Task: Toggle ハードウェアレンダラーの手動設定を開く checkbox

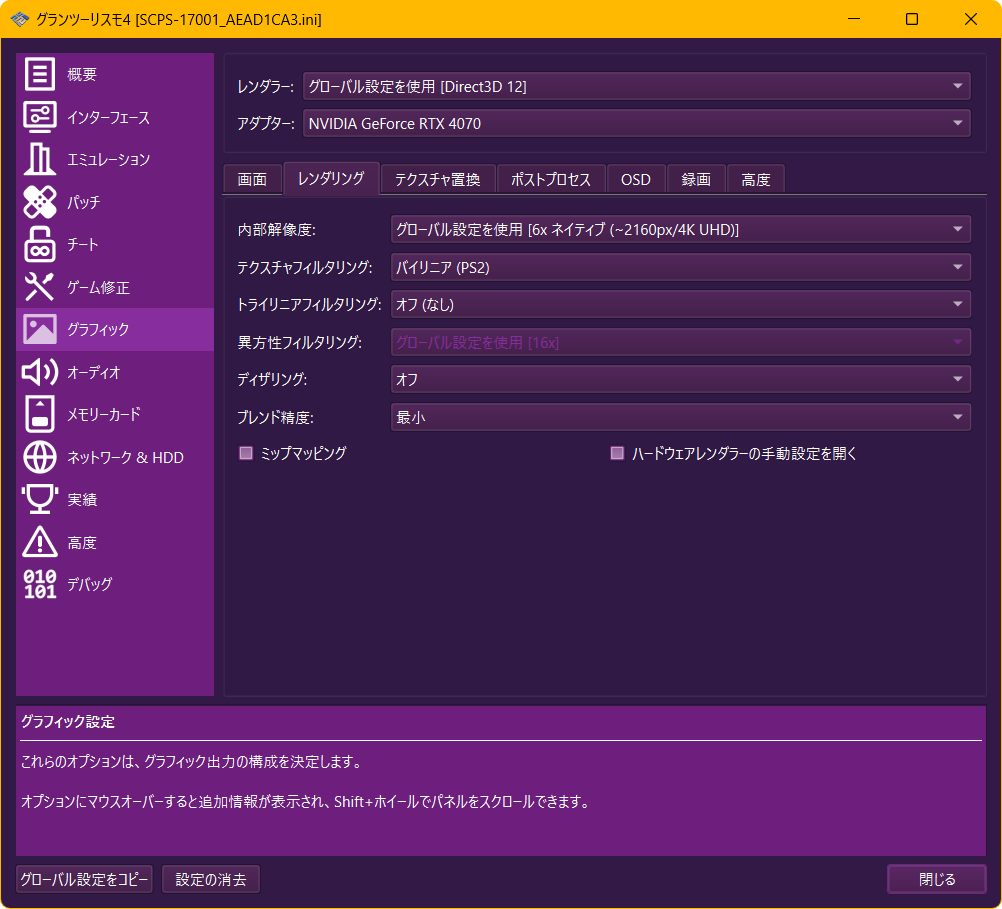Action: coord(617,454)
